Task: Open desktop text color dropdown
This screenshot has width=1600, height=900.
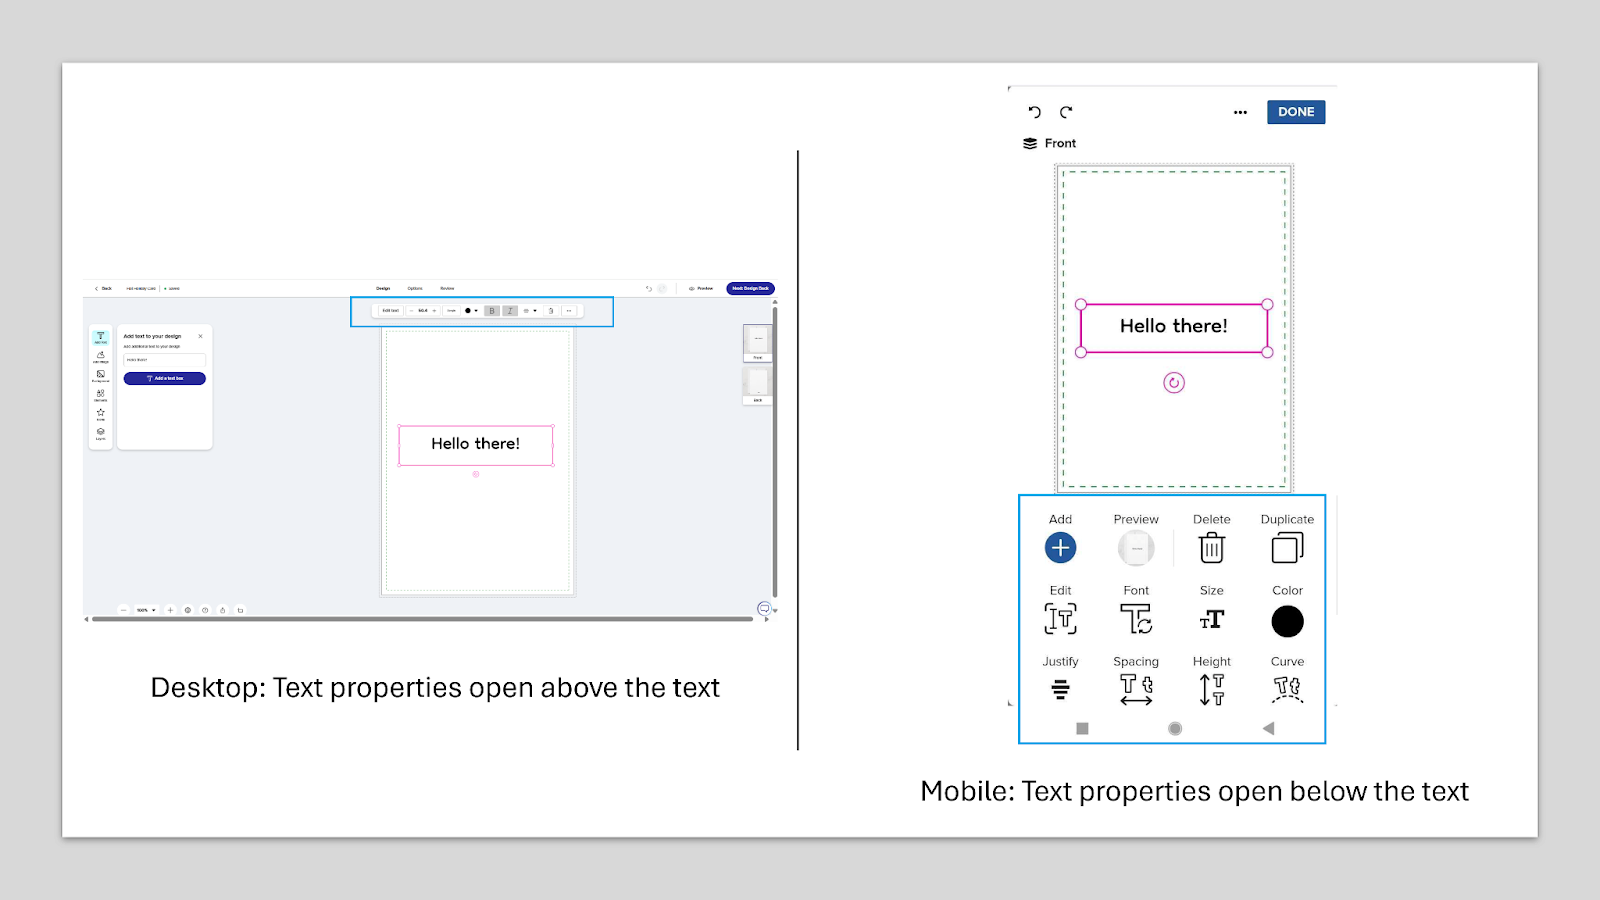Action: coord(471,311)
